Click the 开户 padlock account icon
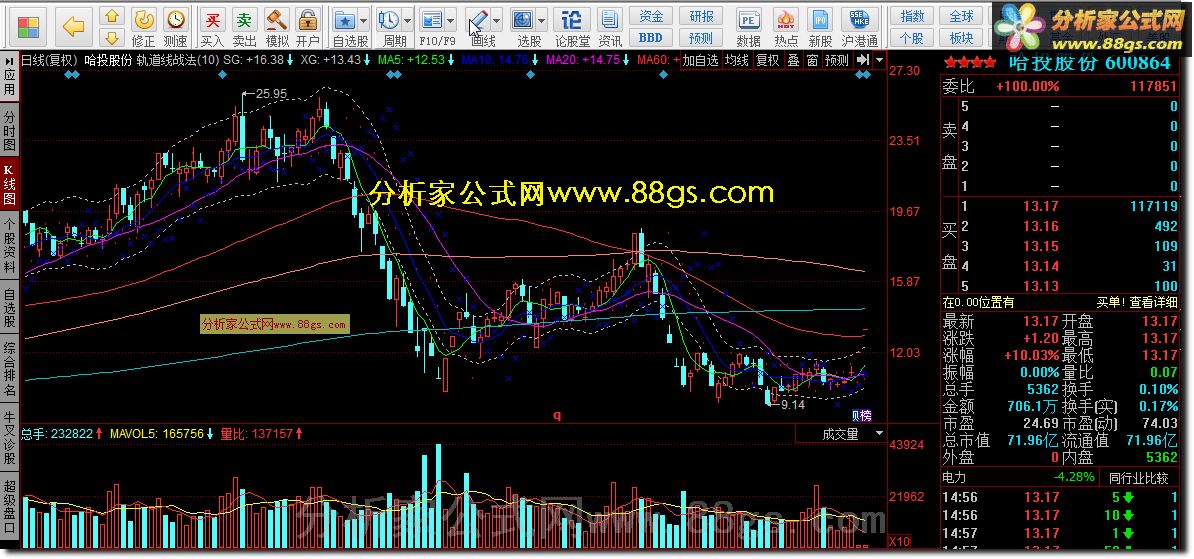 coord(308,27)
